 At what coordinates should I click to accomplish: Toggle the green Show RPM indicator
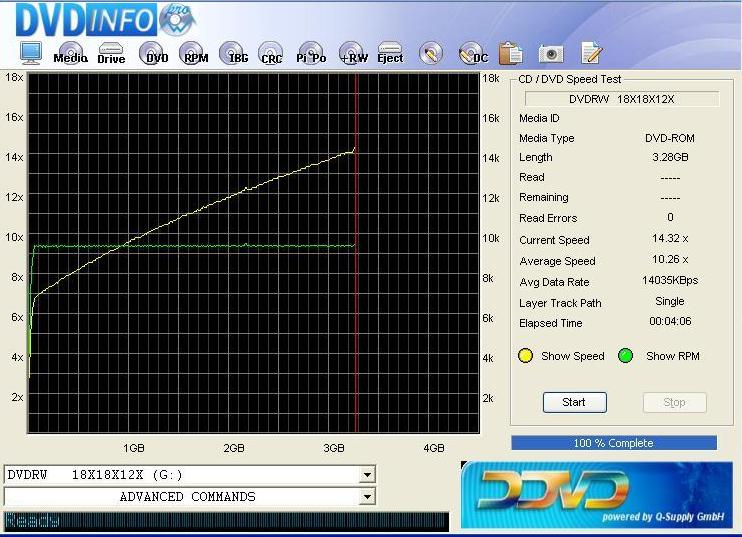626,356
